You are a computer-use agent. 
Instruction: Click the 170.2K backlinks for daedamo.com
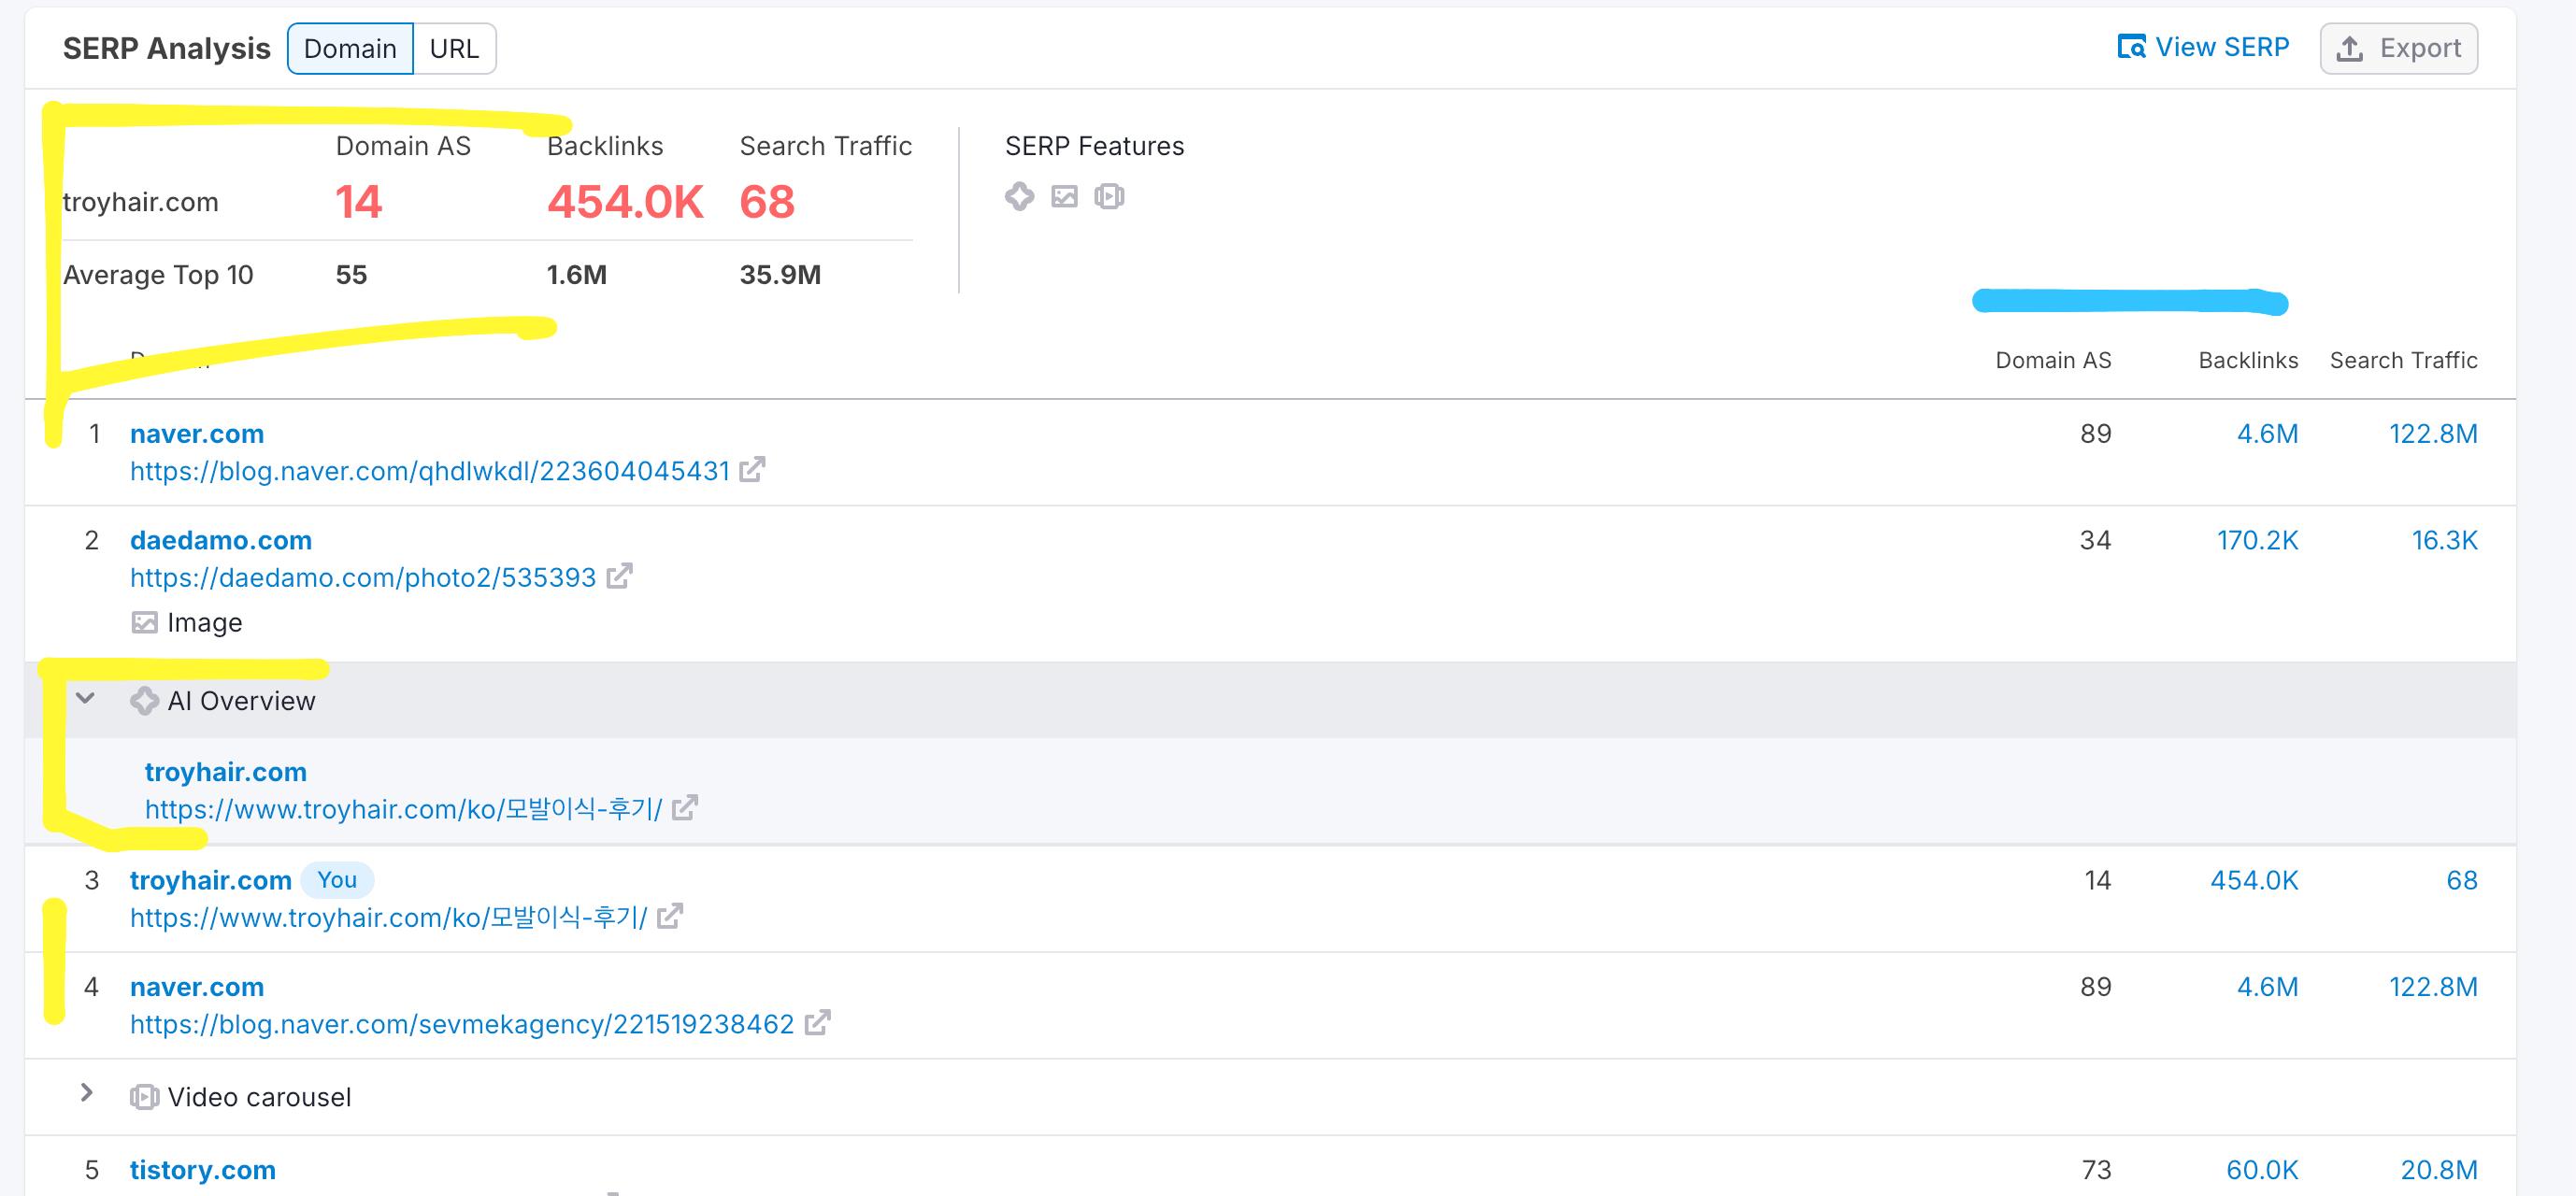2257,541
